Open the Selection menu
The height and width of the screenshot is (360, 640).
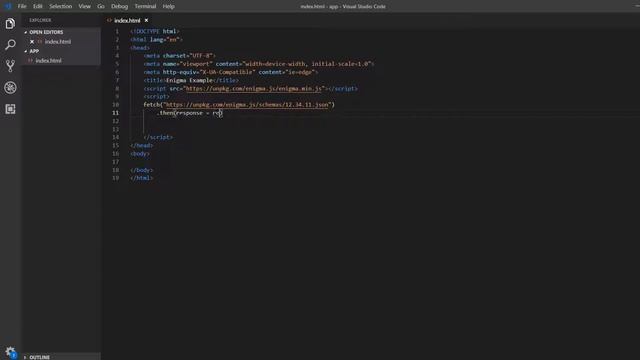coord(60,6)
